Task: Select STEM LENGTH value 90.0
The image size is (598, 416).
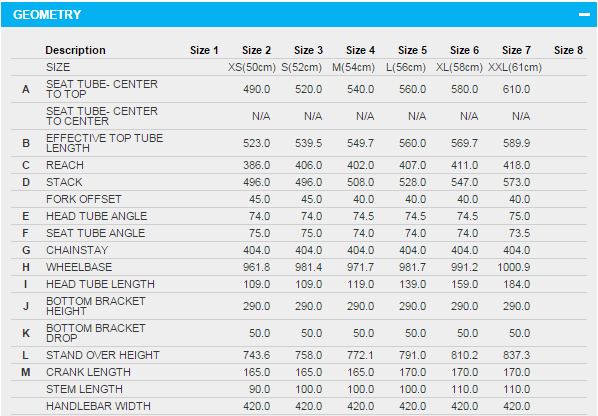Action: point(260,389)
